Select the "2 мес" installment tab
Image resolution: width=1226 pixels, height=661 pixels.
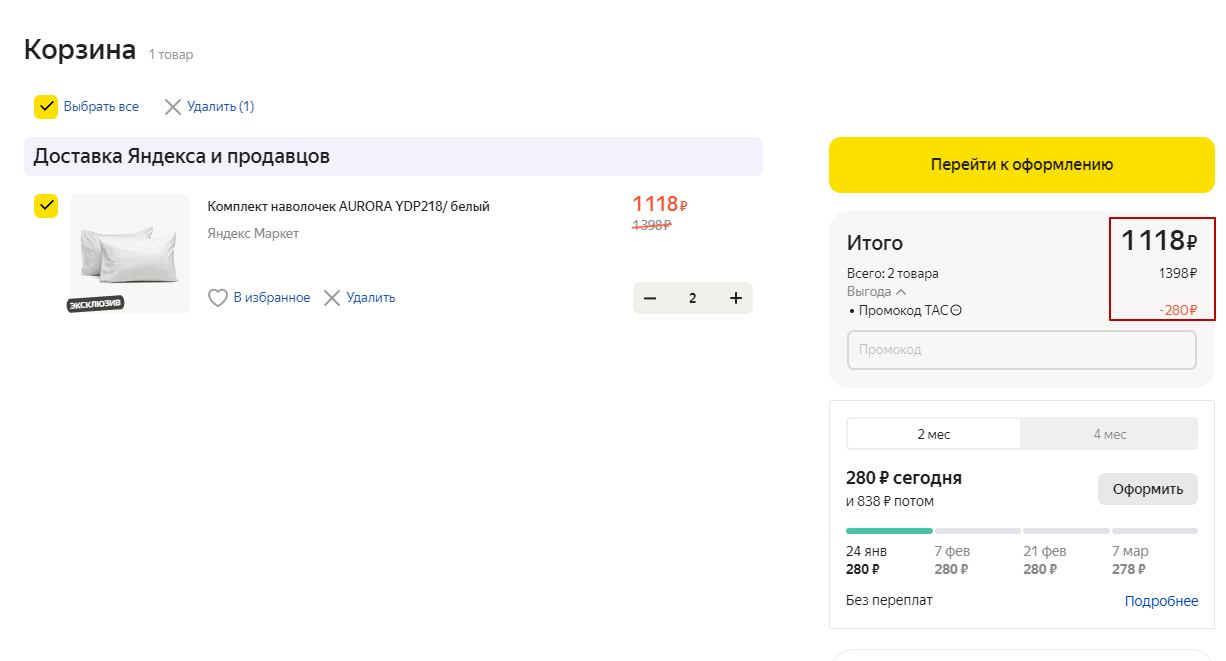(x=933, y=434)
